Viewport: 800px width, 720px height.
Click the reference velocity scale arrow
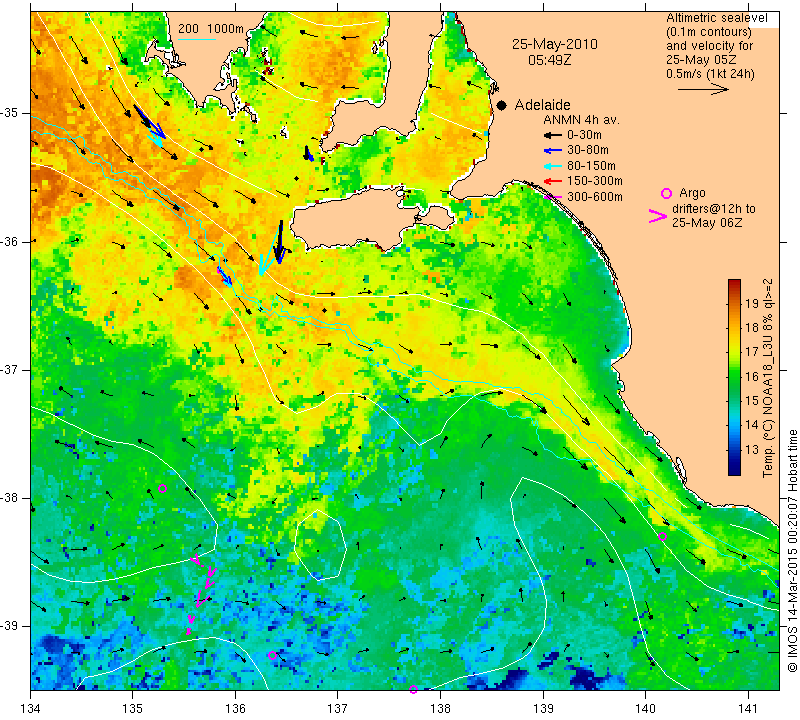tap(703, 89)
